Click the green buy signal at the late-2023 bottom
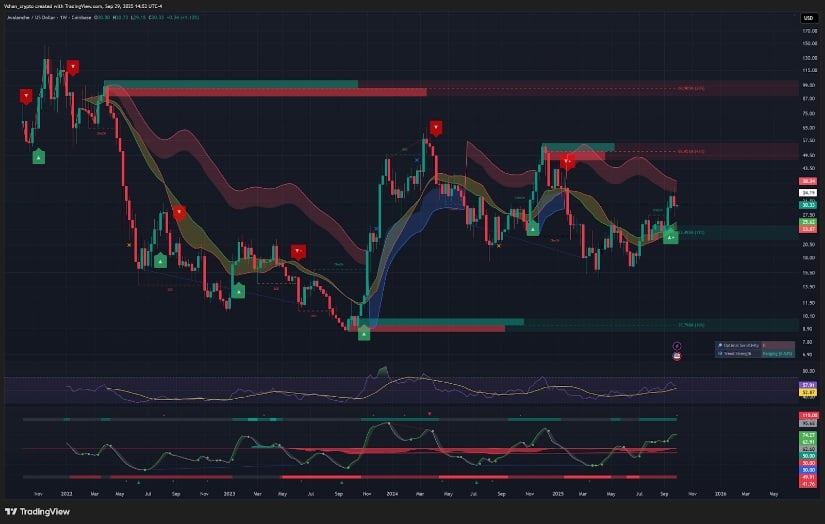825x524 pixels. tap(364, 333)
